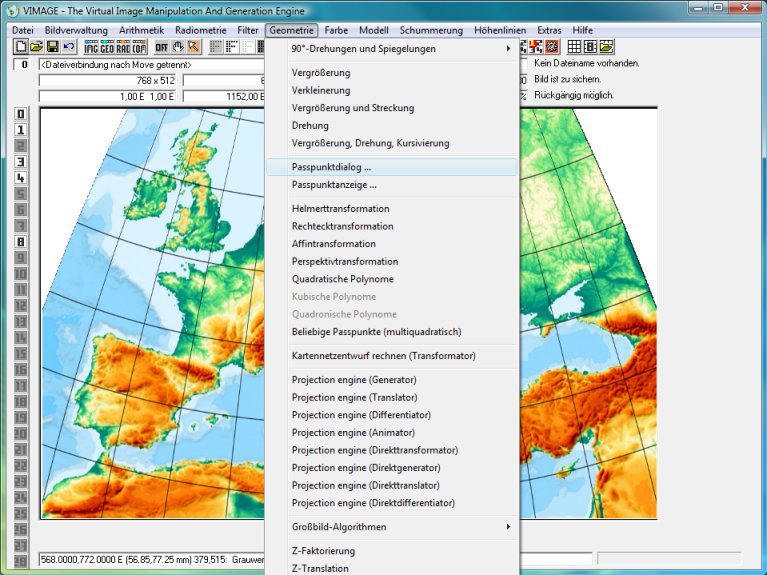Open the Hilfe menu
Viewport: 767px width, 575px height.
583,30
